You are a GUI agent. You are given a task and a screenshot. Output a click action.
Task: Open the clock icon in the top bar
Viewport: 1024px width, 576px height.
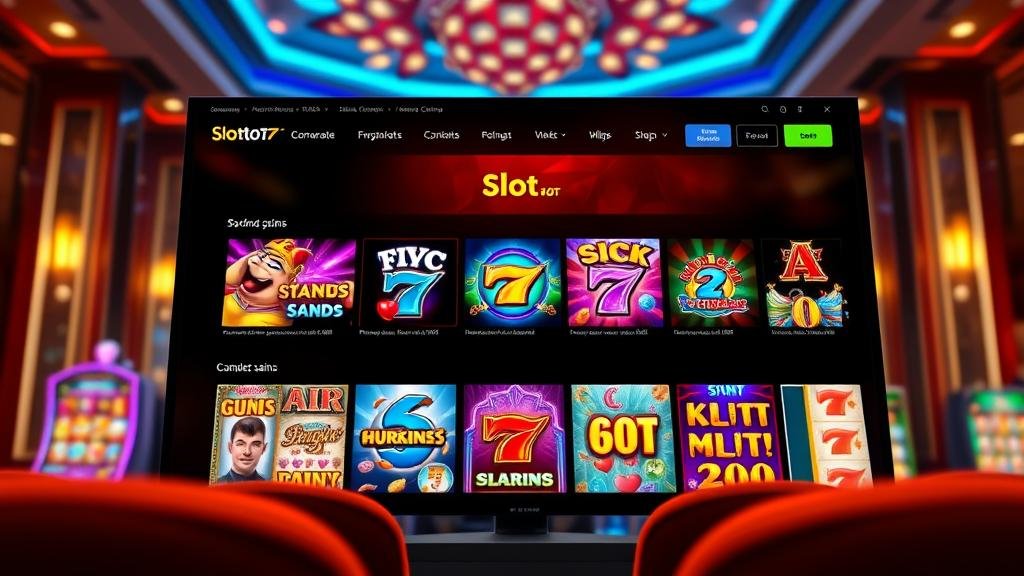[x=783, y=109]
